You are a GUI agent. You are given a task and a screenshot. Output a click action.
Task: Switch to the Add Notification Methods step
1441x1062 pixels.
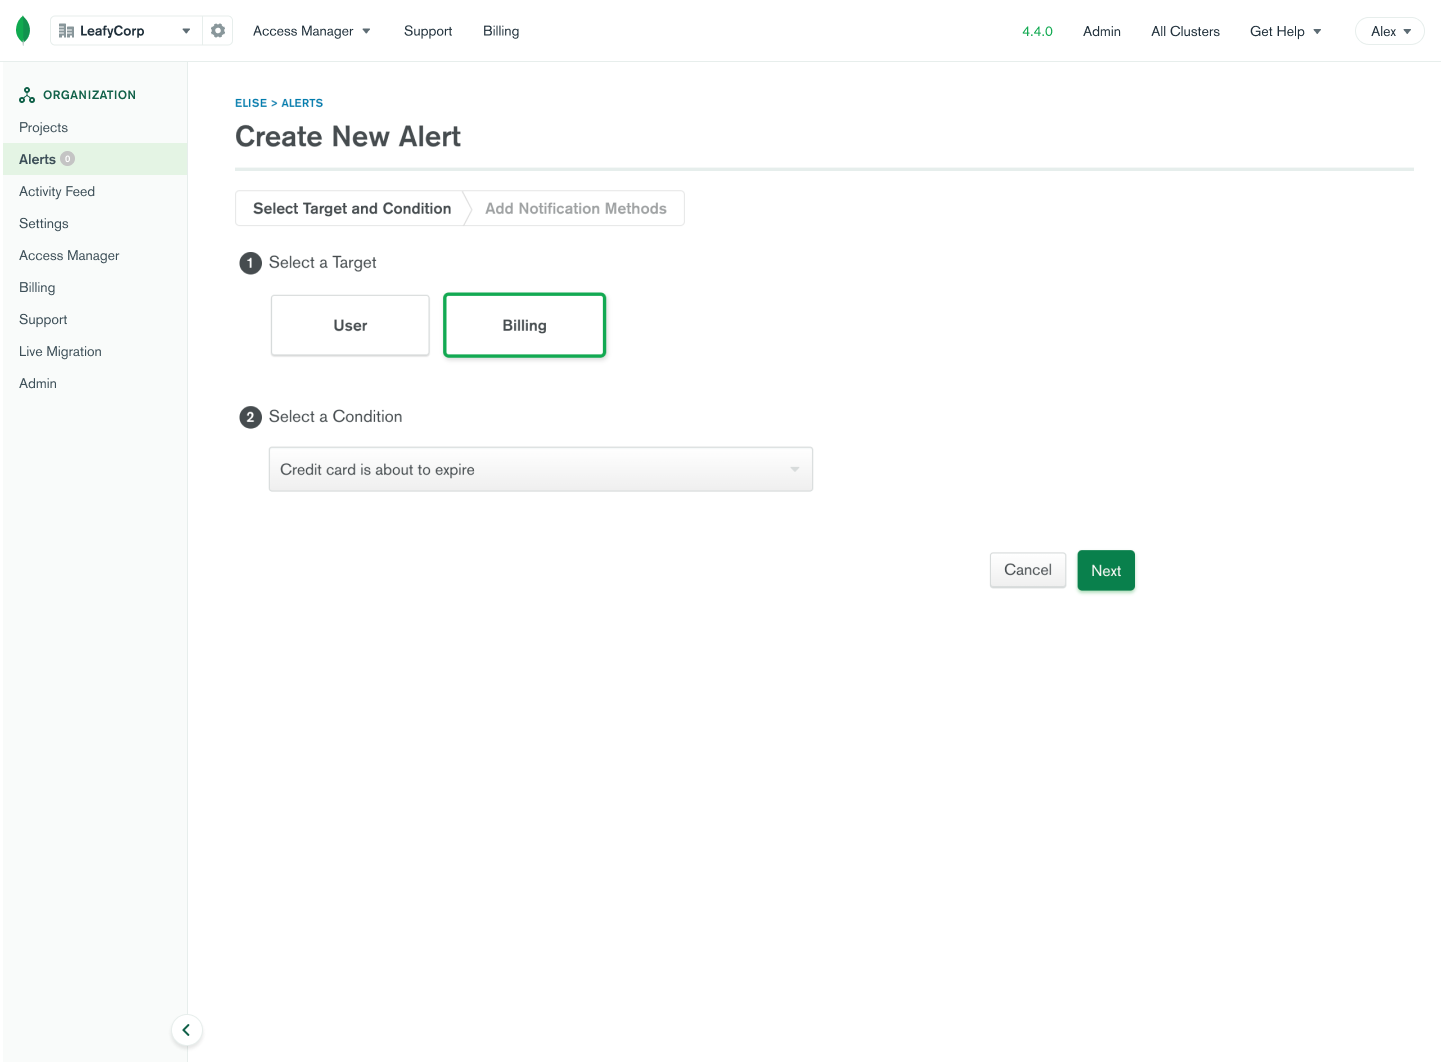point(576,208)
